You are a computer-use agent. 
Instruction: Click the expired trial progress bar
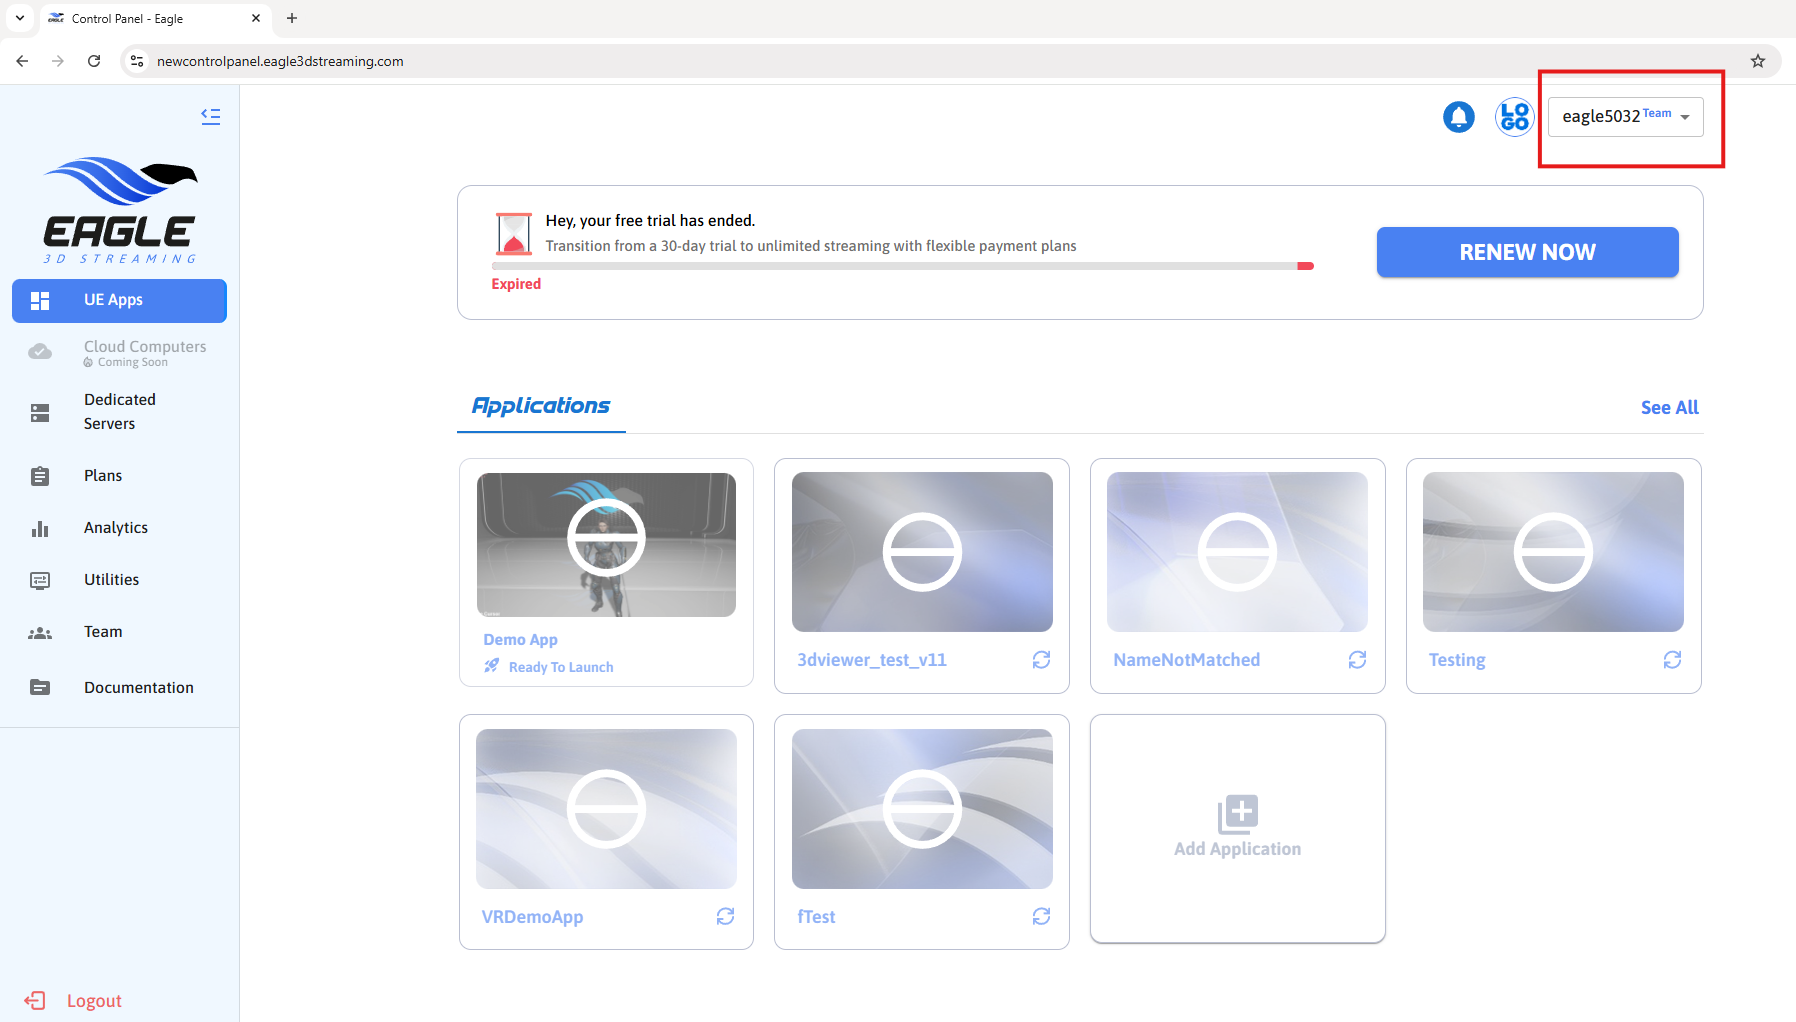(x=902, y=266)
